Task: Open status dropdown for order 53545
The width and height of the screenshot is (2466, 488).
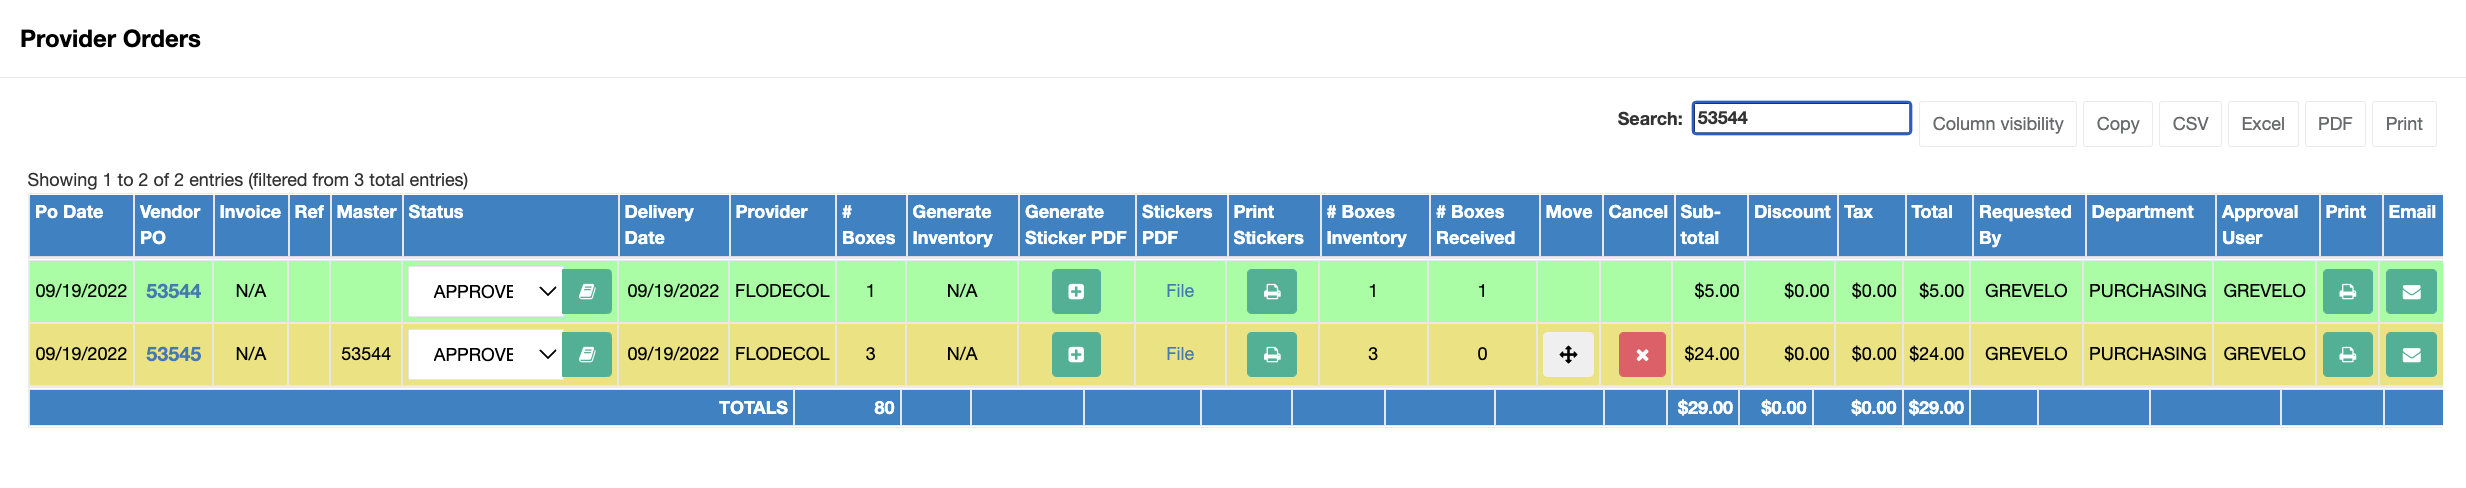Action: click(486, 355)
